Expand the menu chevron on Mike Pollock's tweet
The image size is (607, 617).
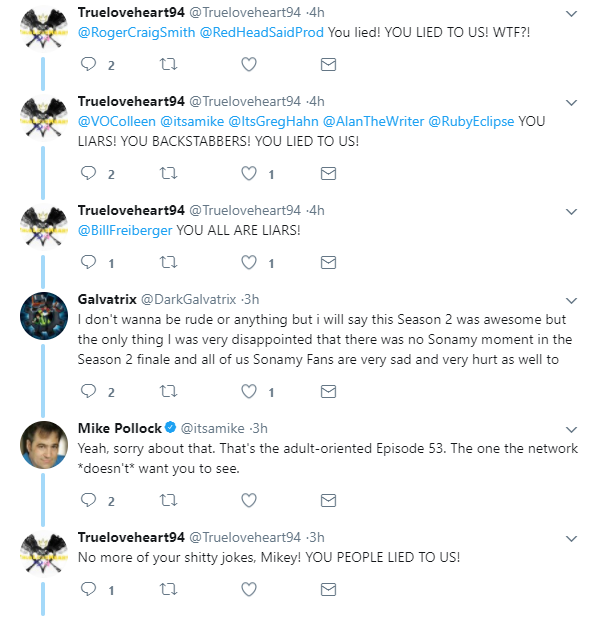571,430
